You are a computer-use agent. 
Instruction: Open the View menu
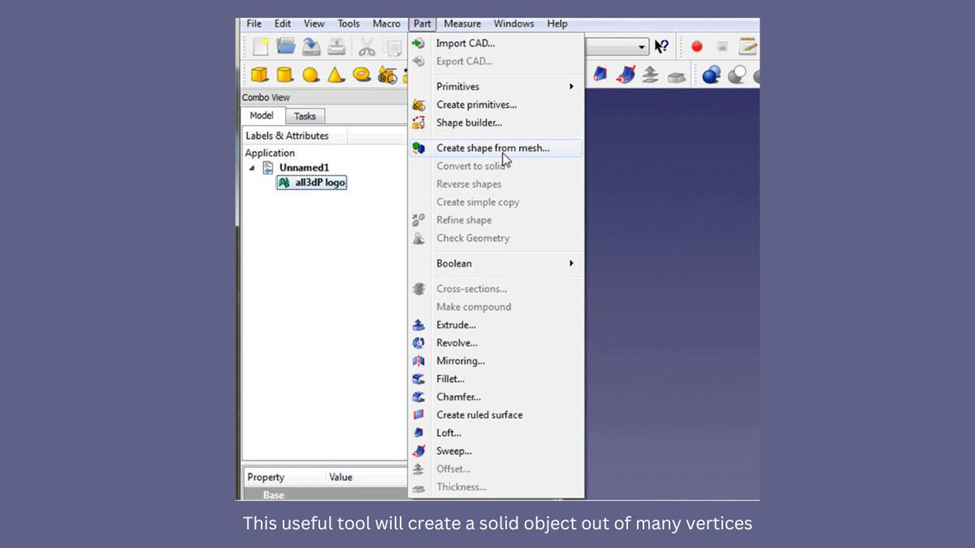click(314, 24)
